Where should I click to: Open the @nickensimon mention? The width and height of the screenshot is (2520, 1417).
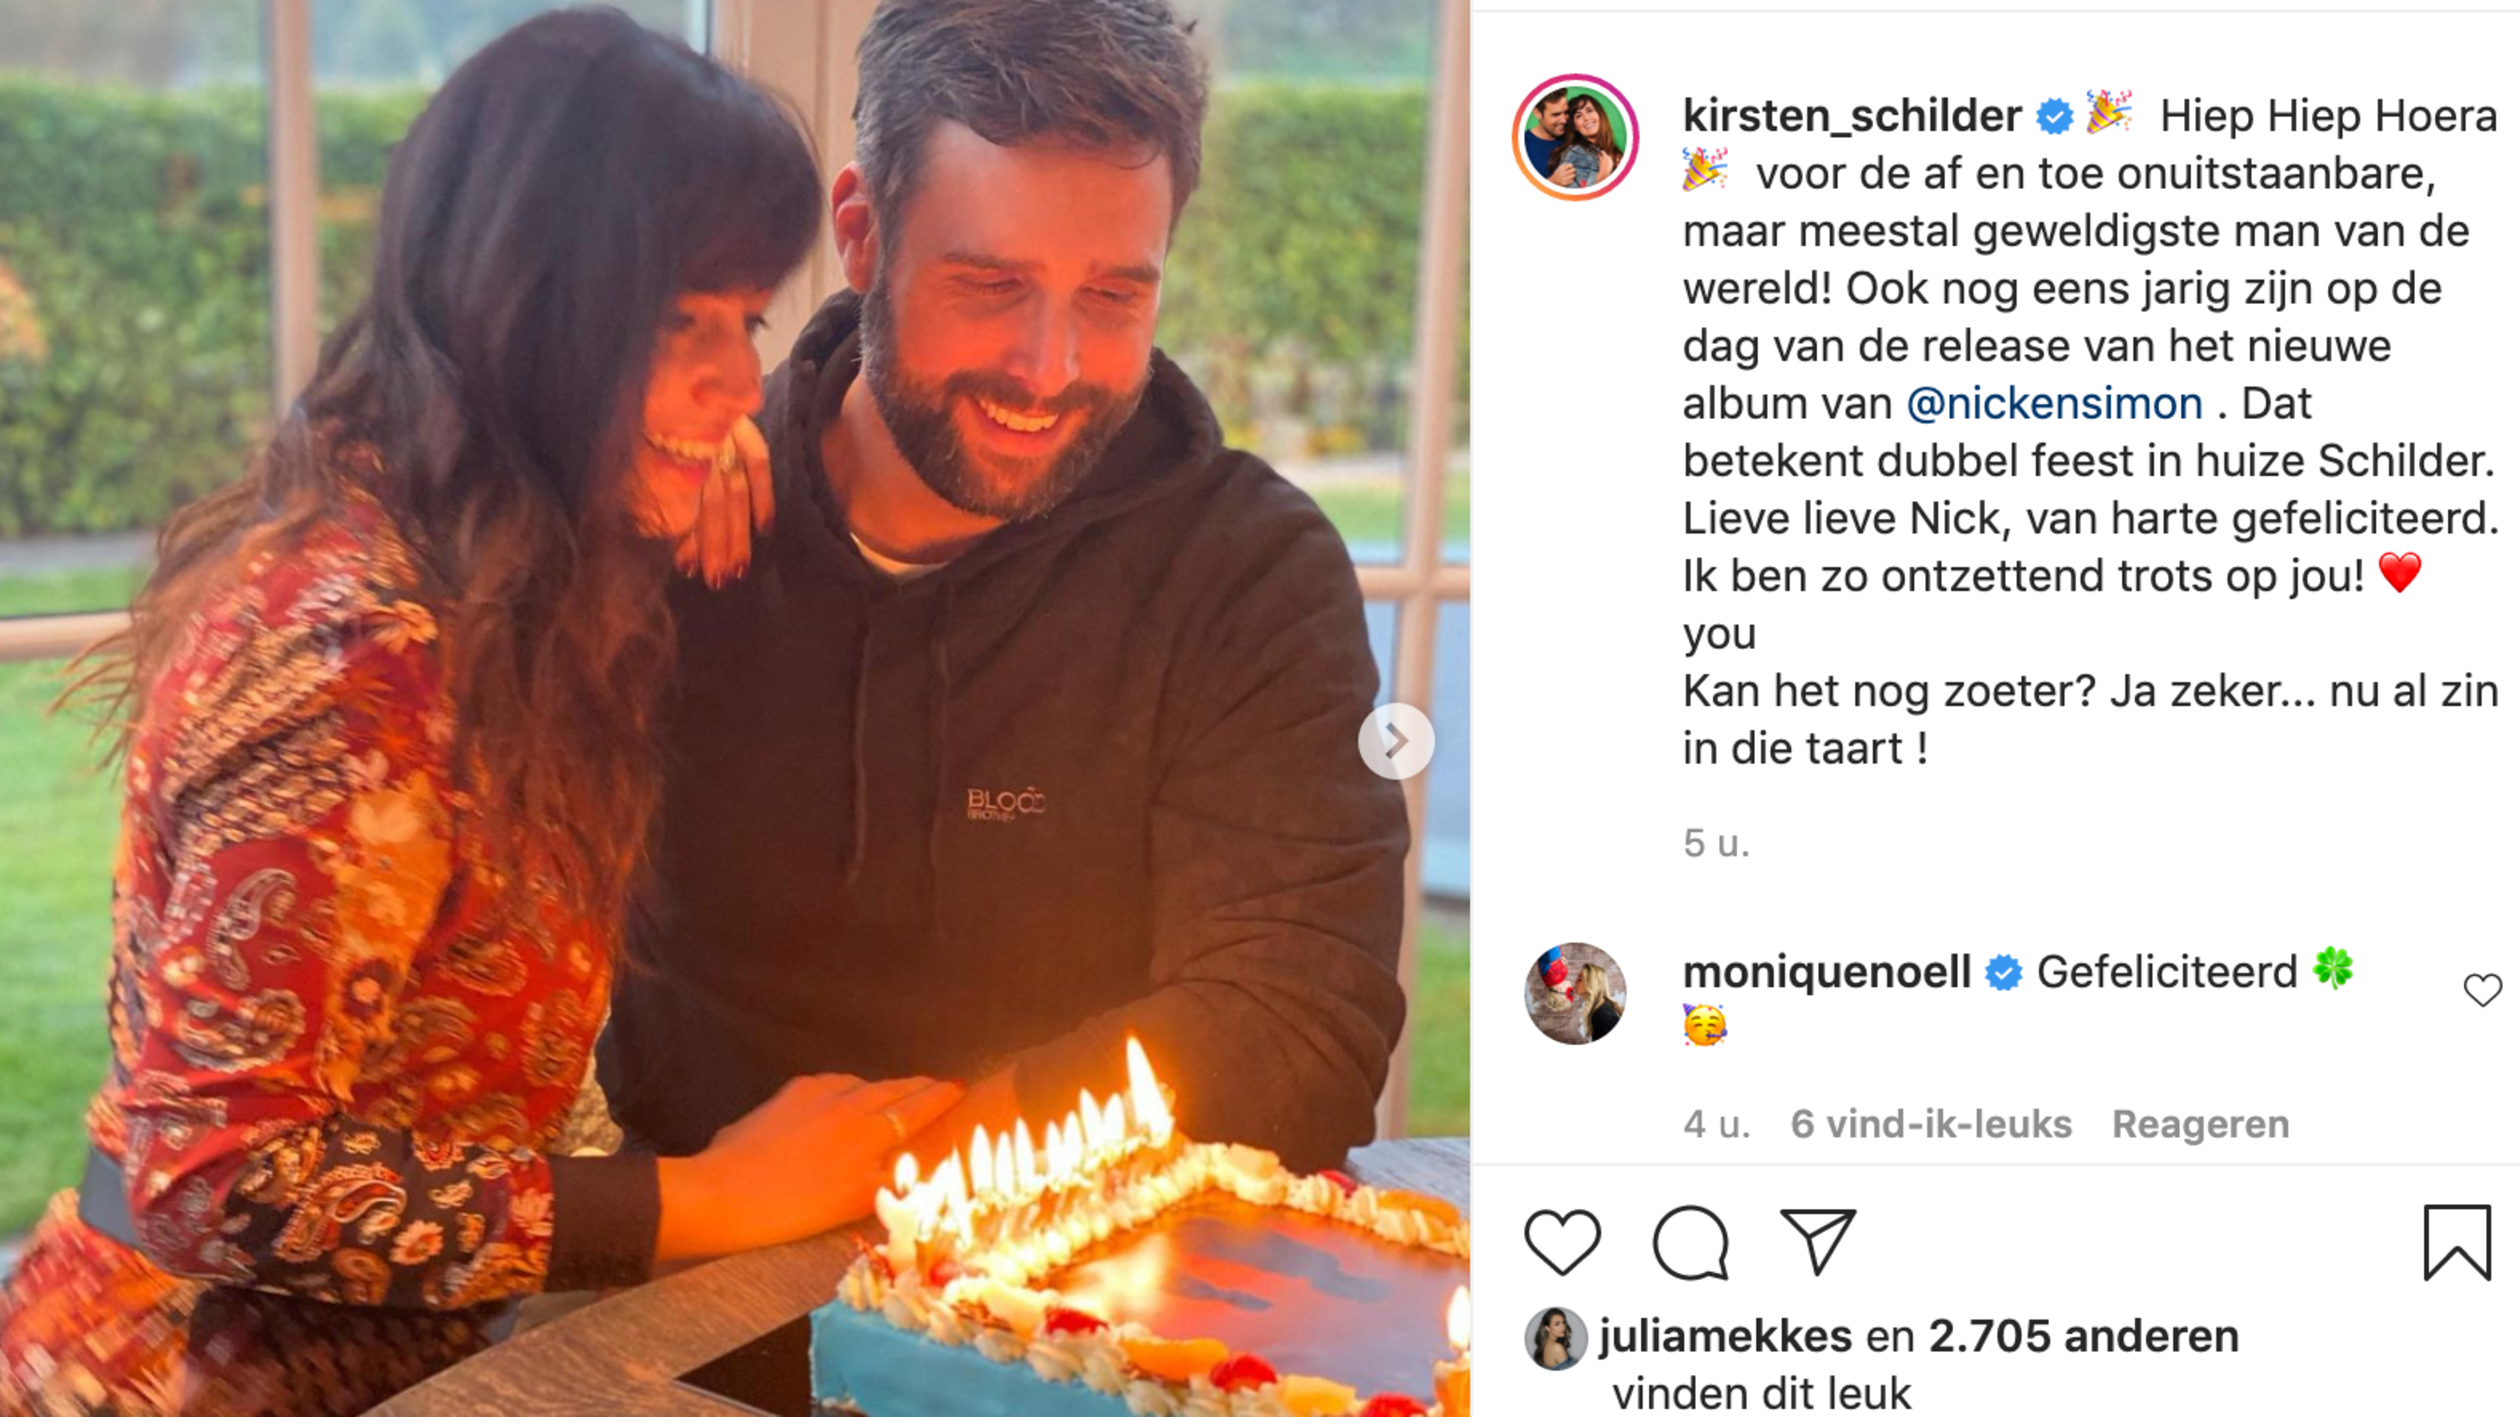point(2054,404)
